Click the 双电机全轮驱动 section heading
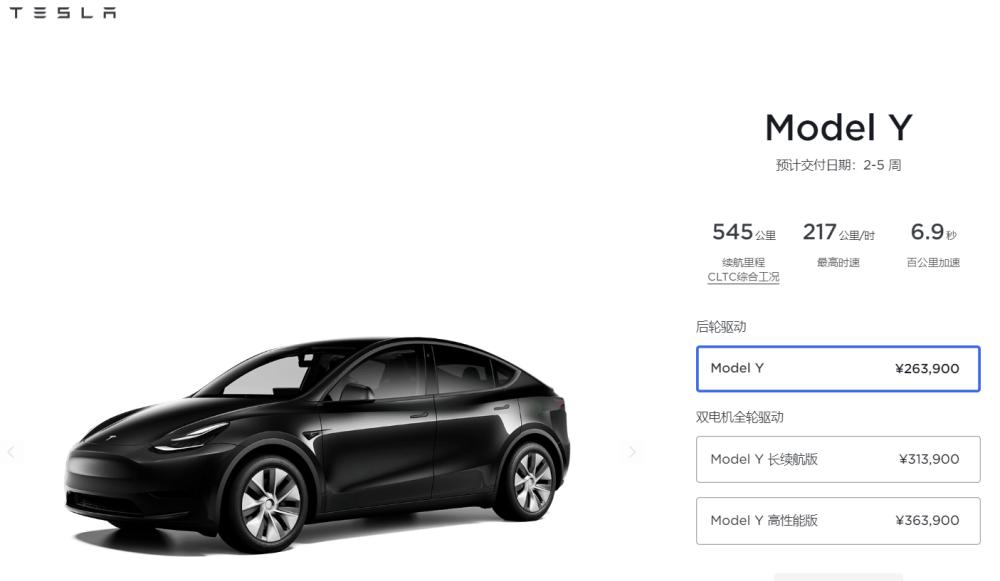The width and height of the screenshot is (1000, 581). (x=739, y=418)
